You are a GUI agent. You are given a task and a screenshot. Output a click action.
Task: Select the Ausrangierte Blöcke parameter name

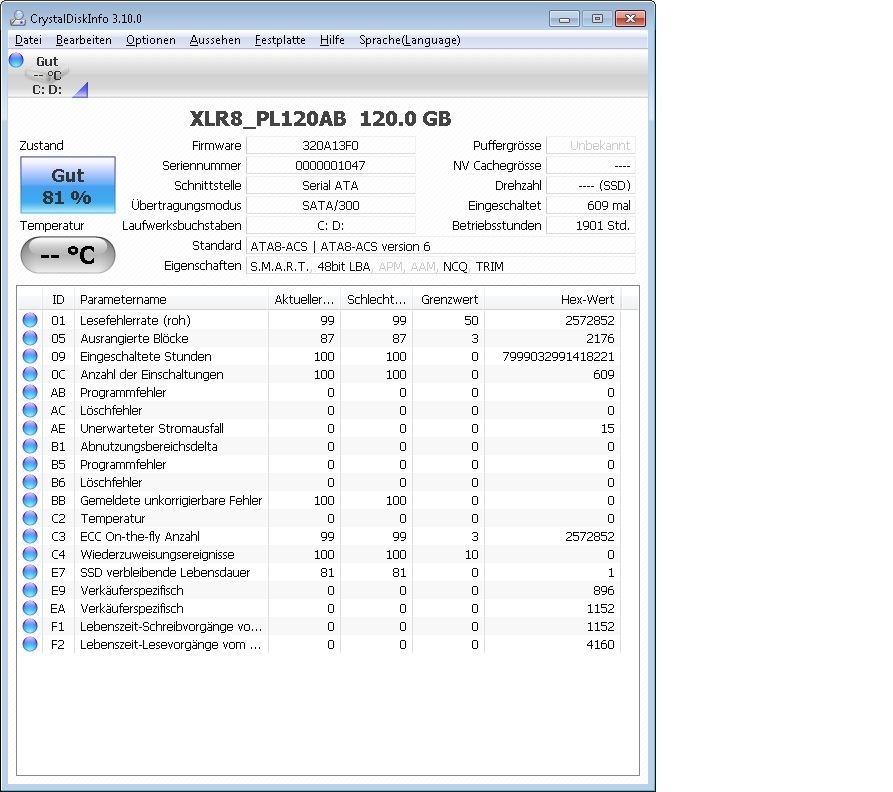click(134, 338)
